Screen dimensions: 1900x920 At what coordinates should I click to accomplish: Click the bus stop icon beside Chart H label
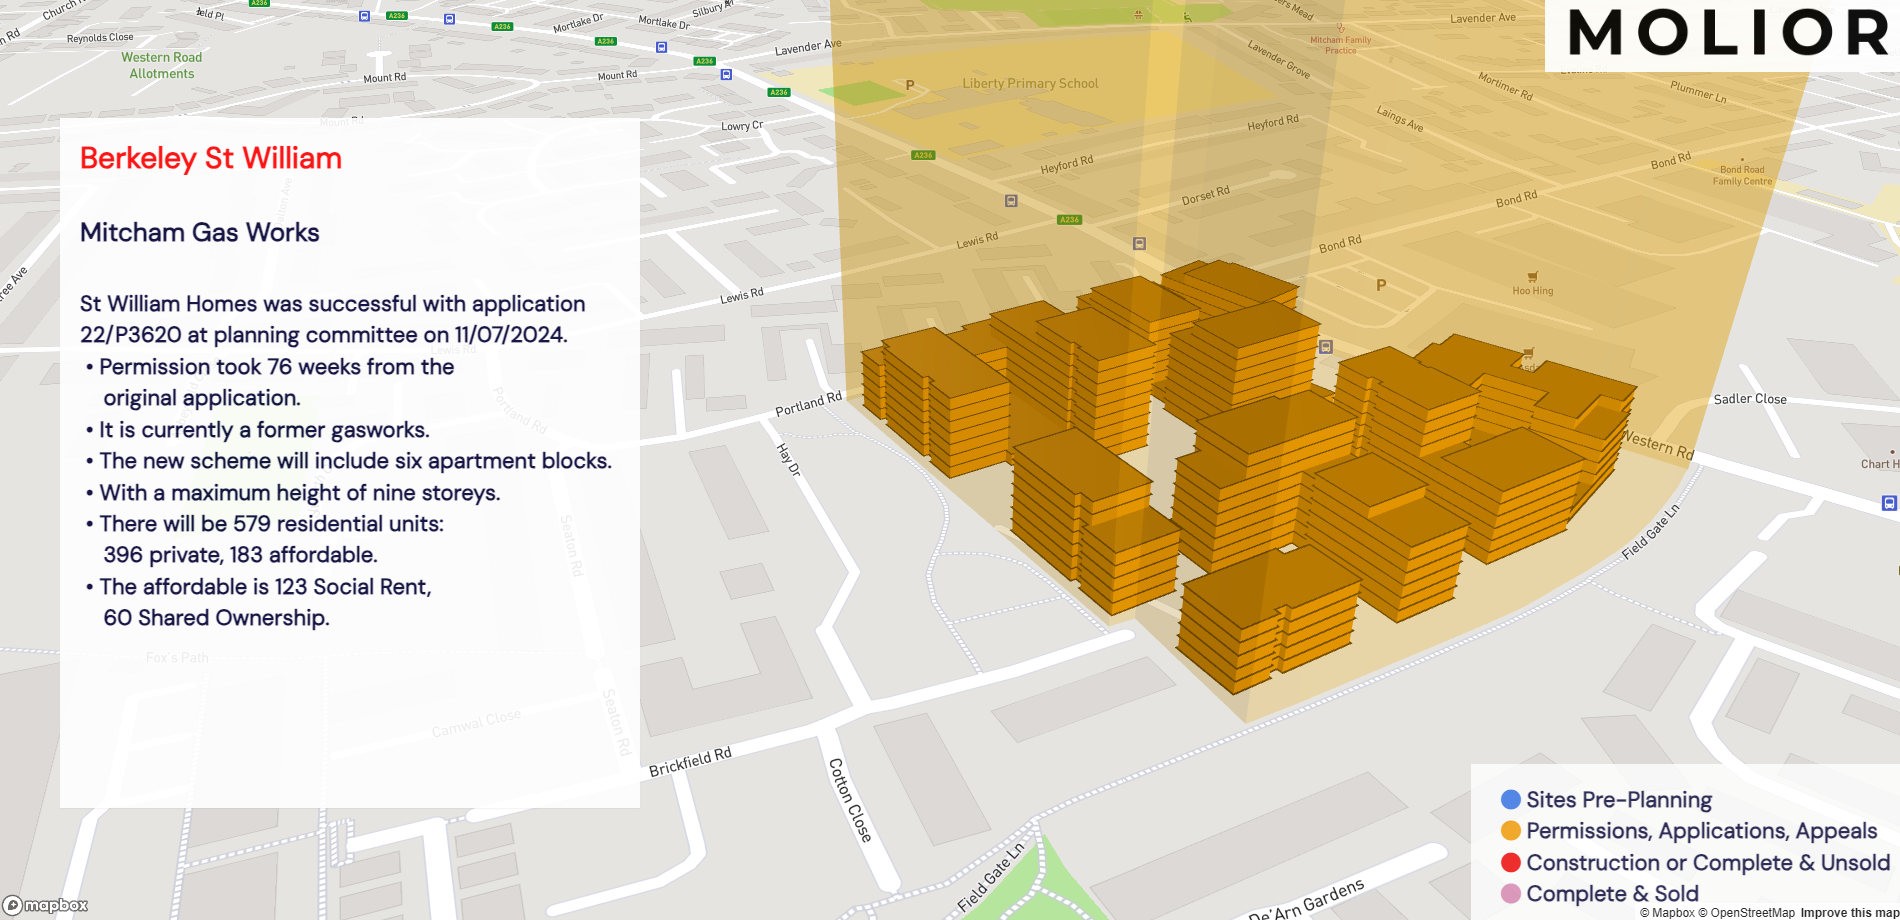(x=1889, y=503)
